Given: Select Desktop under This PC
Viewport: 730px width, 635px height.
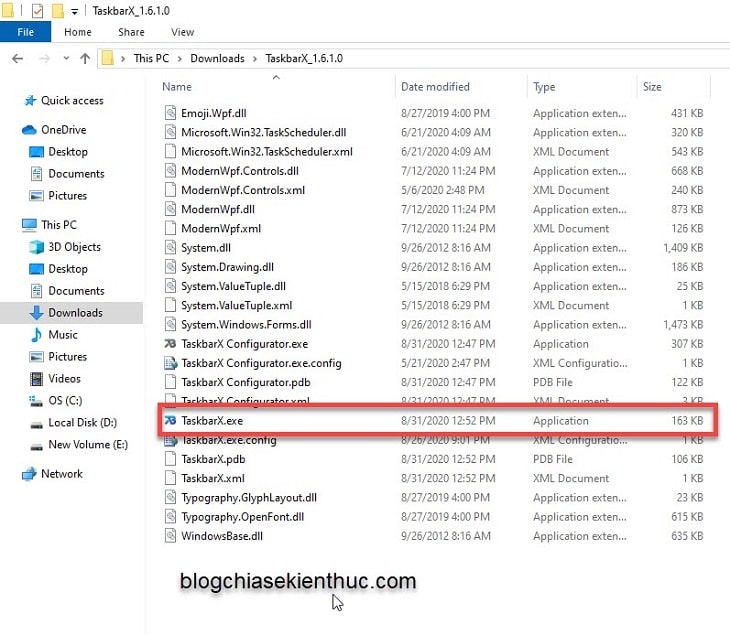Looking at the screenshot, I should pyautogui.click(x=68, y=269).
